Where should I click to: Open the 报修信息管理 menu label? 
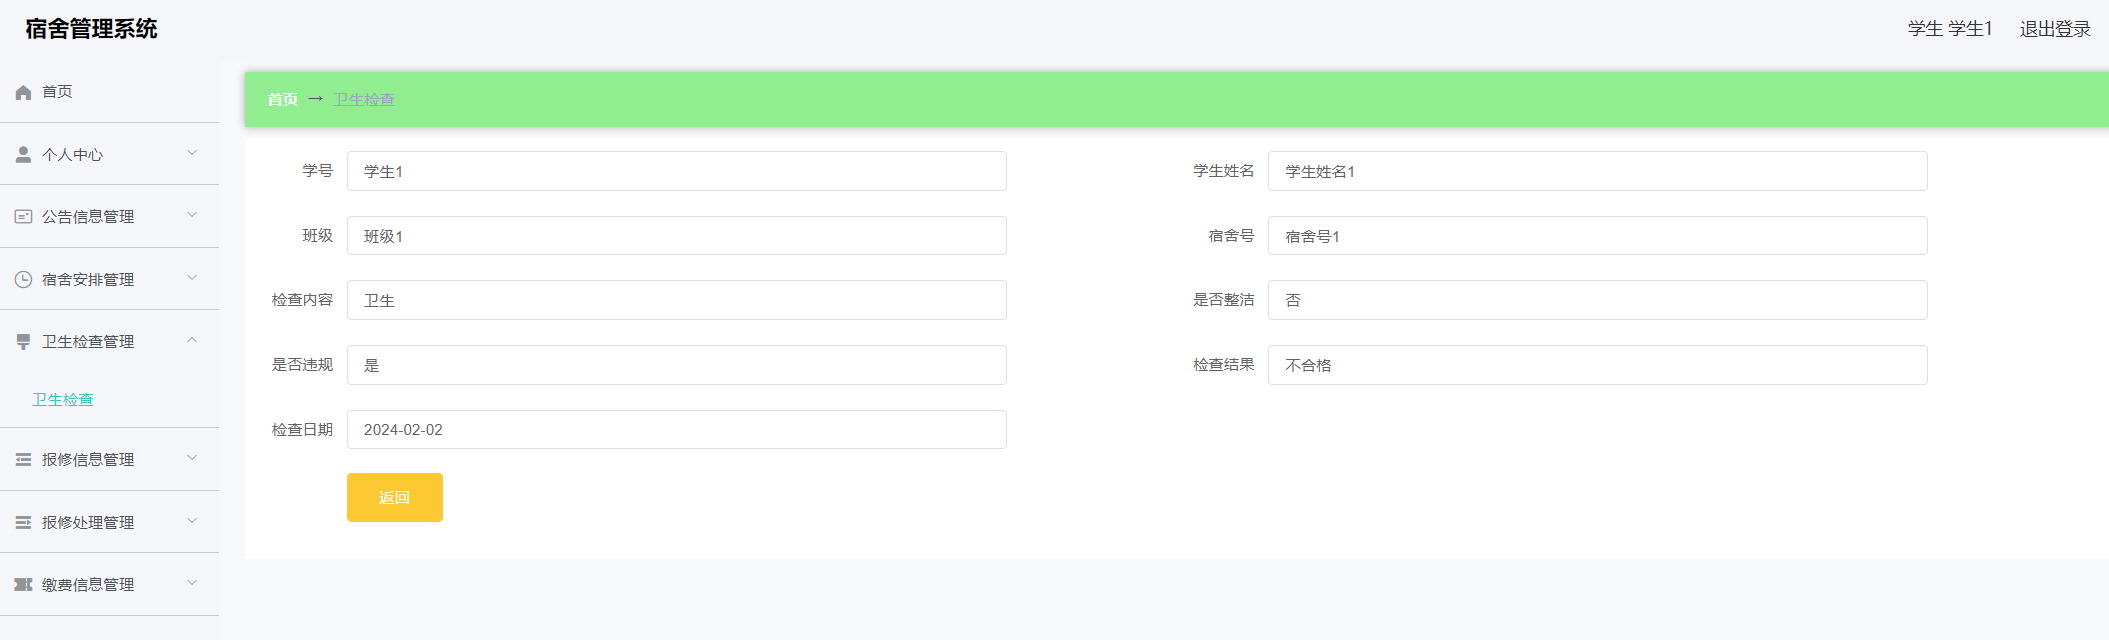88,460
